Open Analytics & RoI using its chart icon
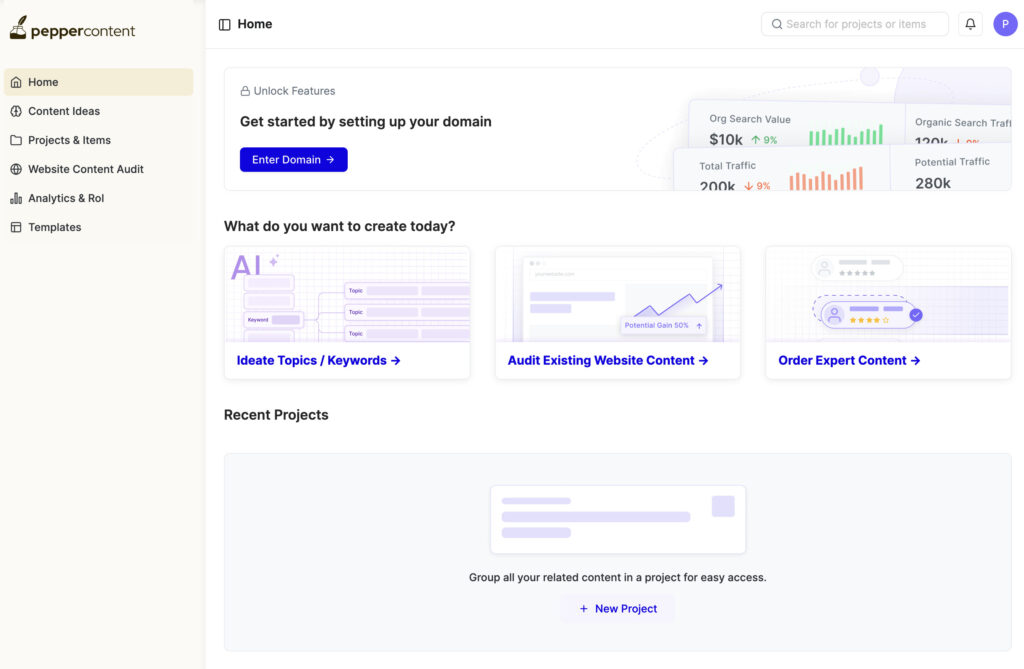 (x=19, y=198)
